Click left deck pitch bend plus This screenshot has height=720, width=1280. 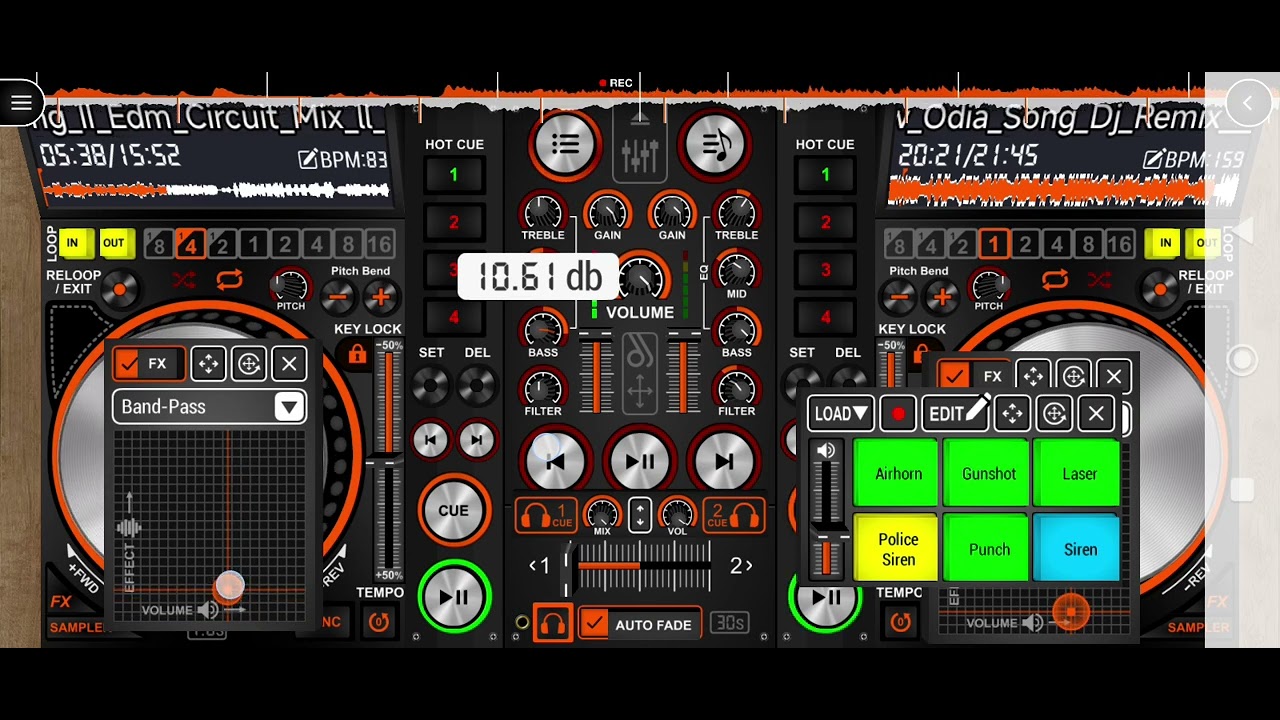tap(380, 296)
